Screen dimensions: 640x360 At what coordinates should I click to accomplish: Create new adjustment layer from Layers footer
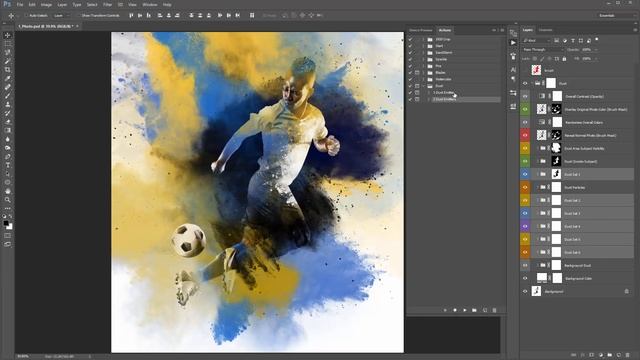[x=600, y=355]
